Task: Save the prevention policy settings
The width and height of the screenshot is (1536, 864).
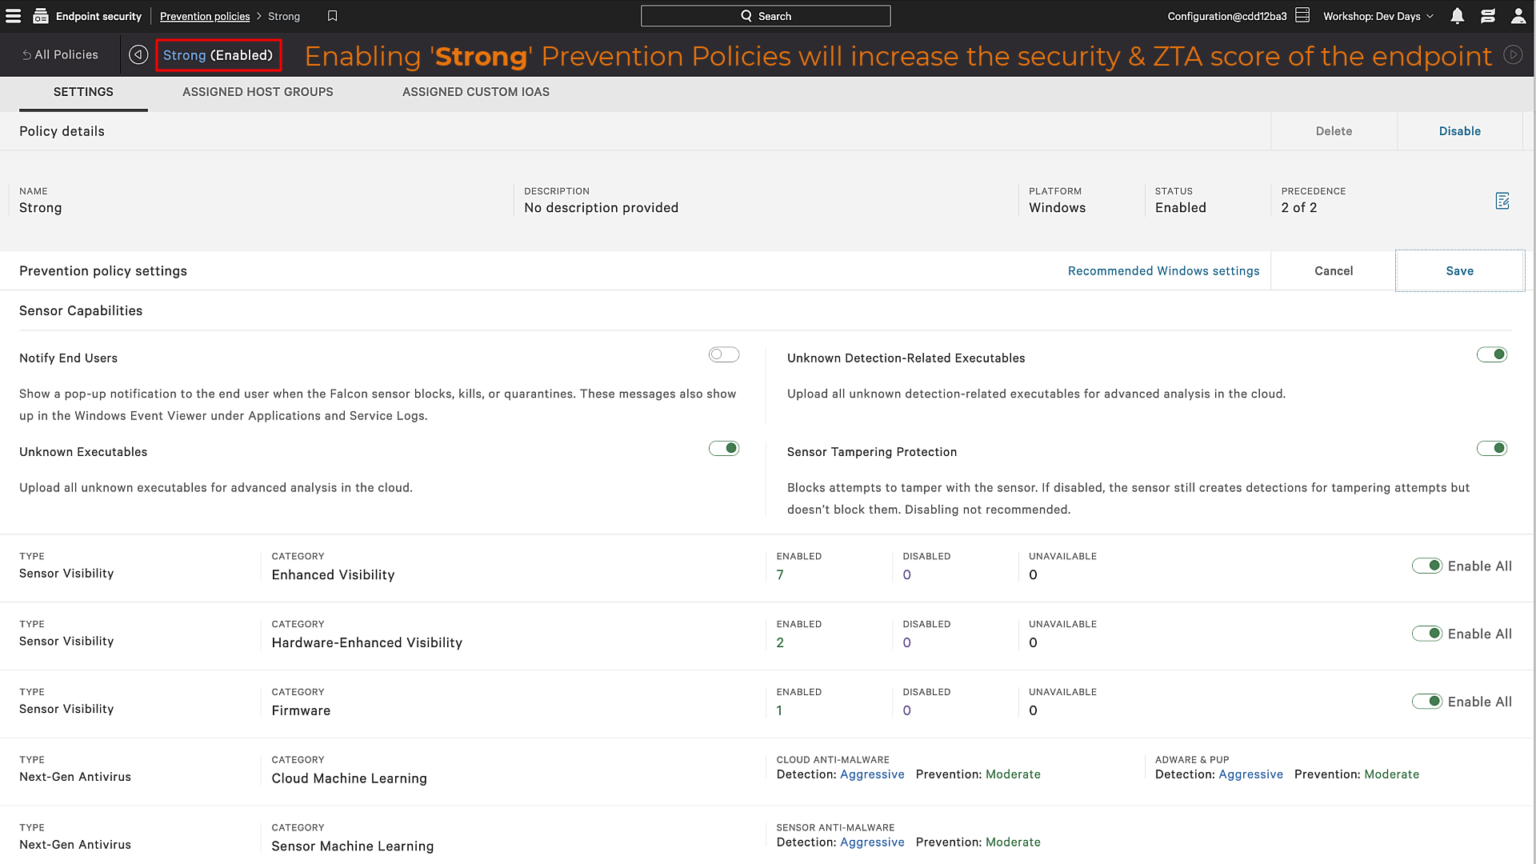Action: (x=1459, y=270)
